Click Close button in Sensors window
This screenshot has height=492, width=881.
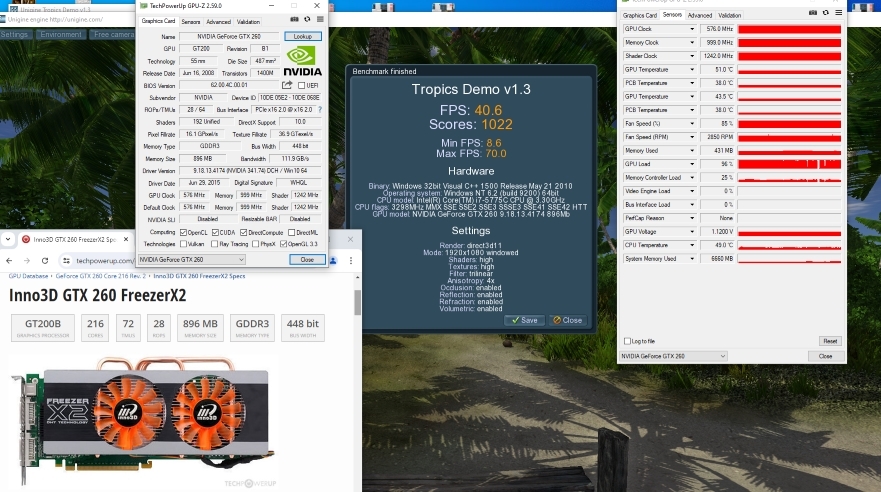pos(825,356)
